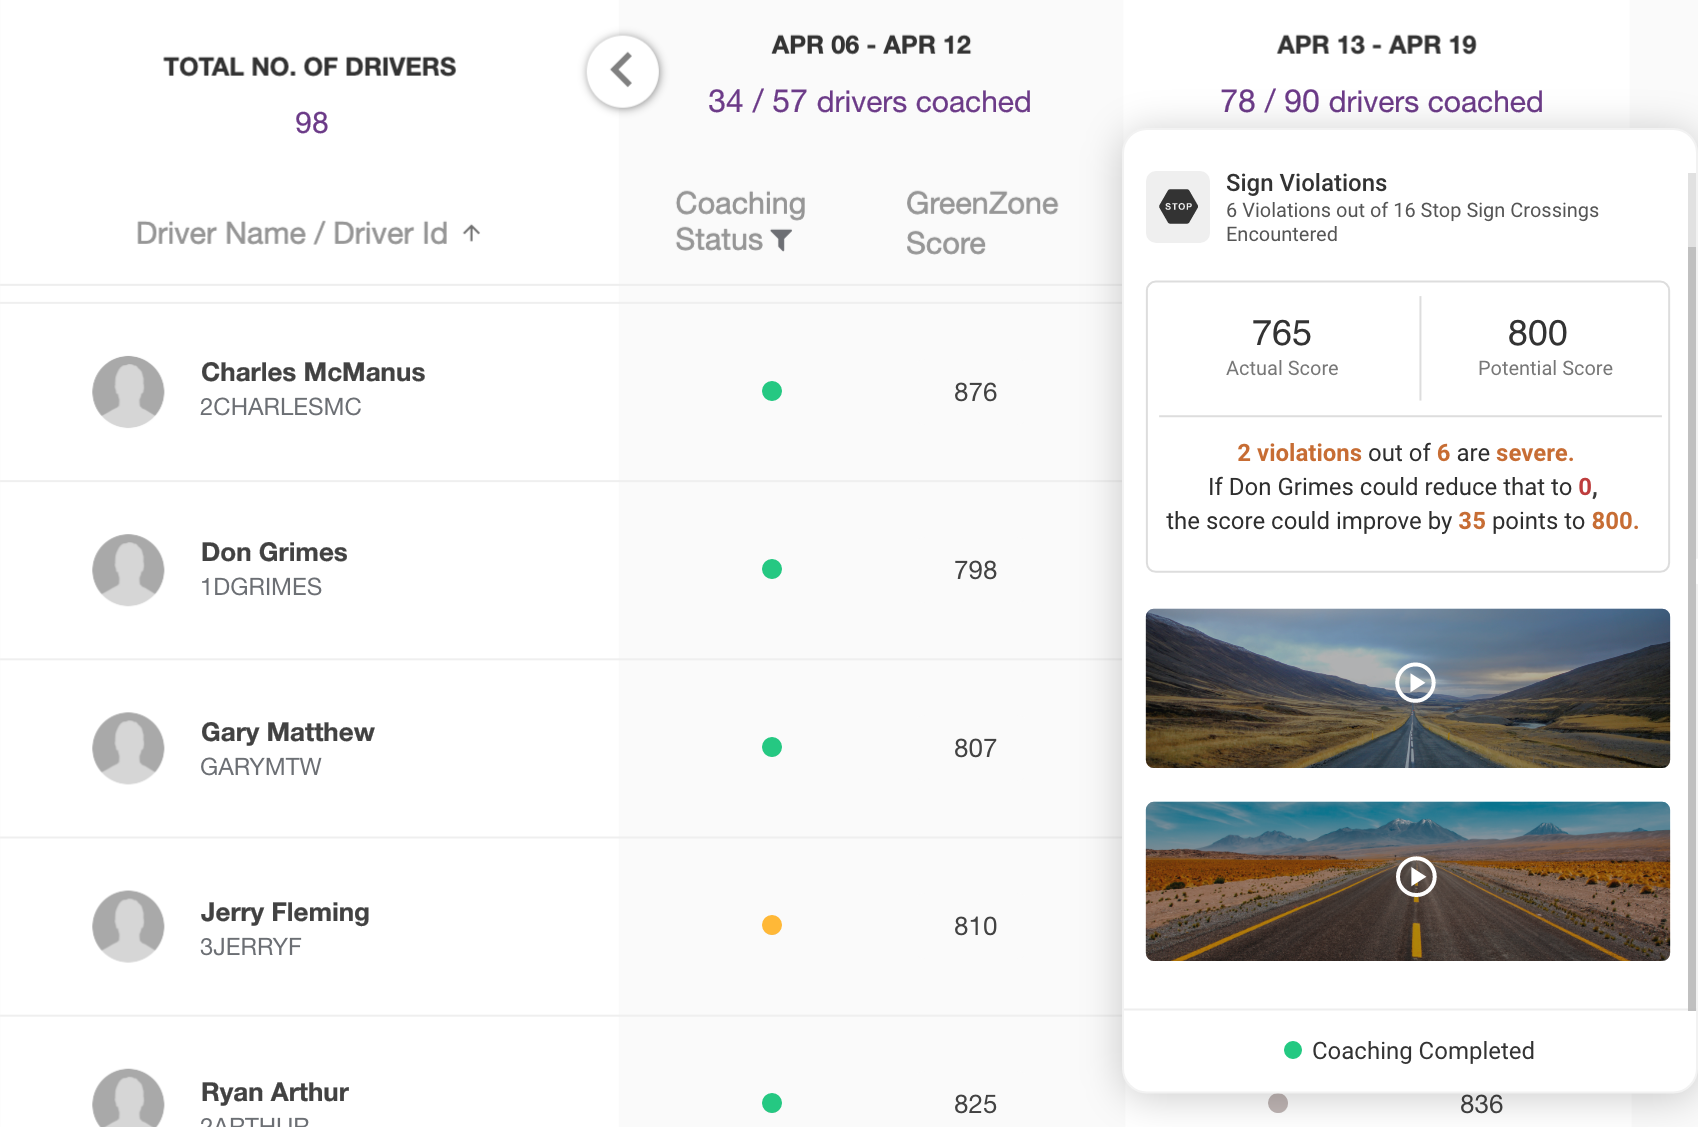Select the APR 06 - APR 12 week header
Screen dimensions: 1698x1127
click(870, 45)
